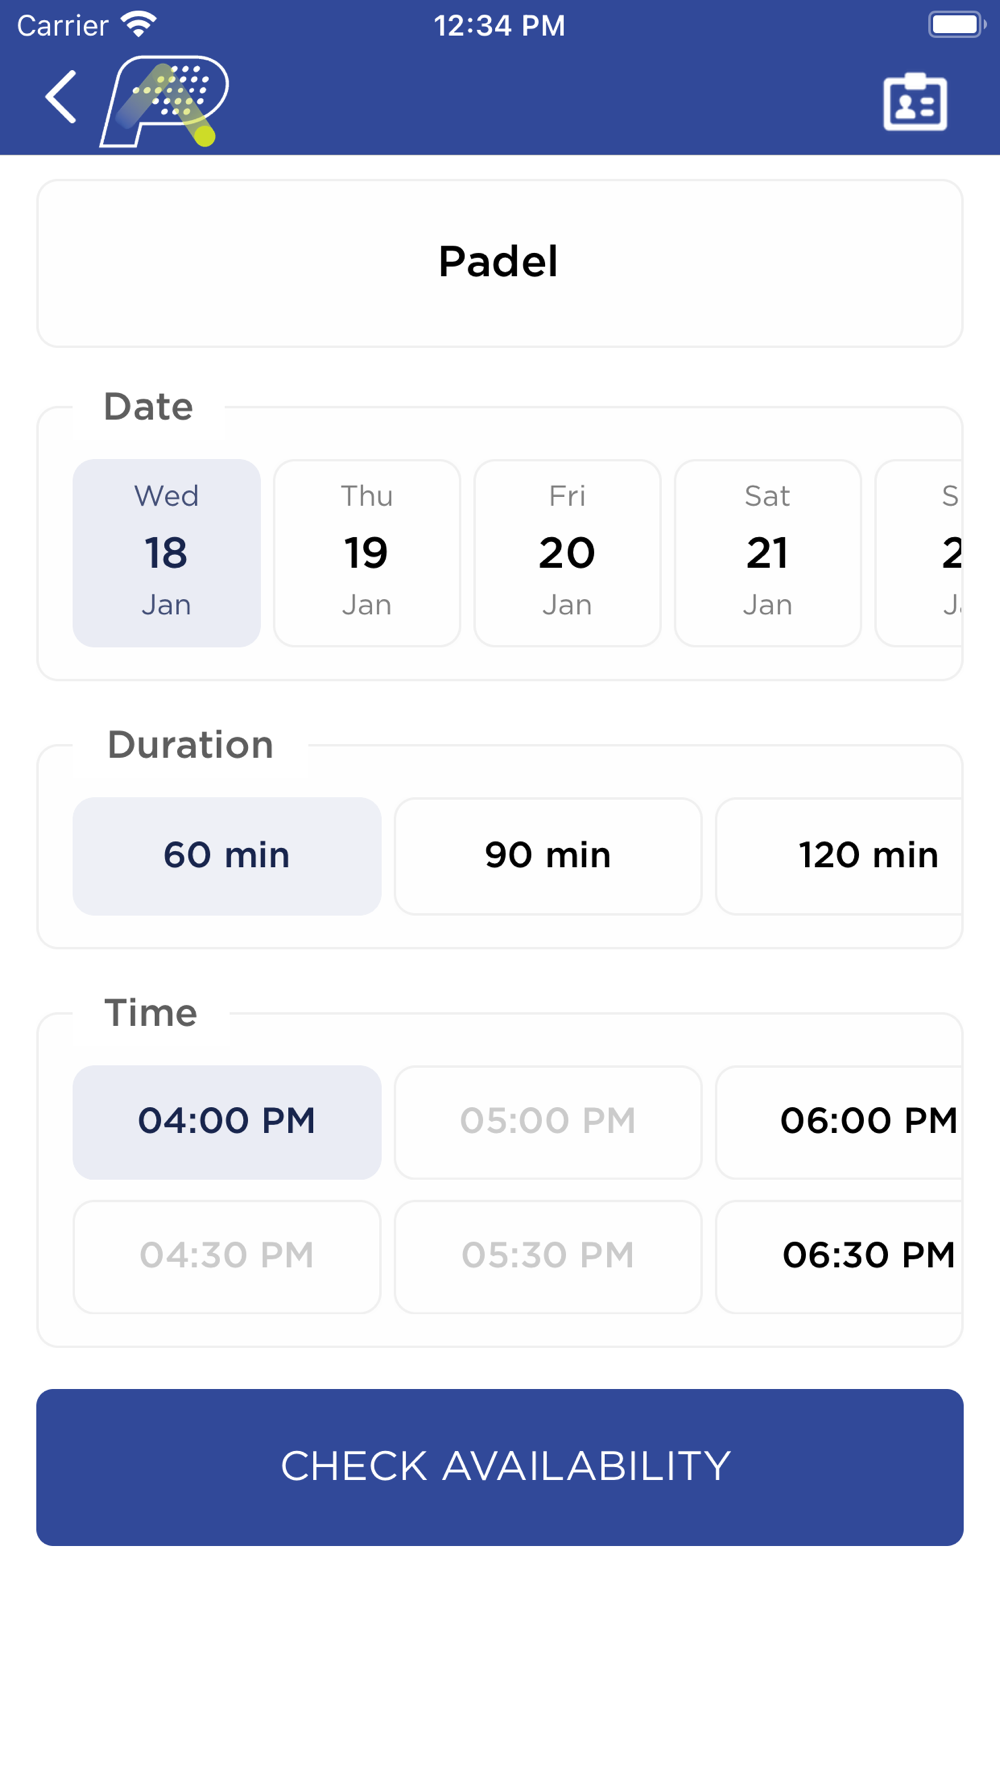
Task: Select 60 min duration
Action: point(227,855)
